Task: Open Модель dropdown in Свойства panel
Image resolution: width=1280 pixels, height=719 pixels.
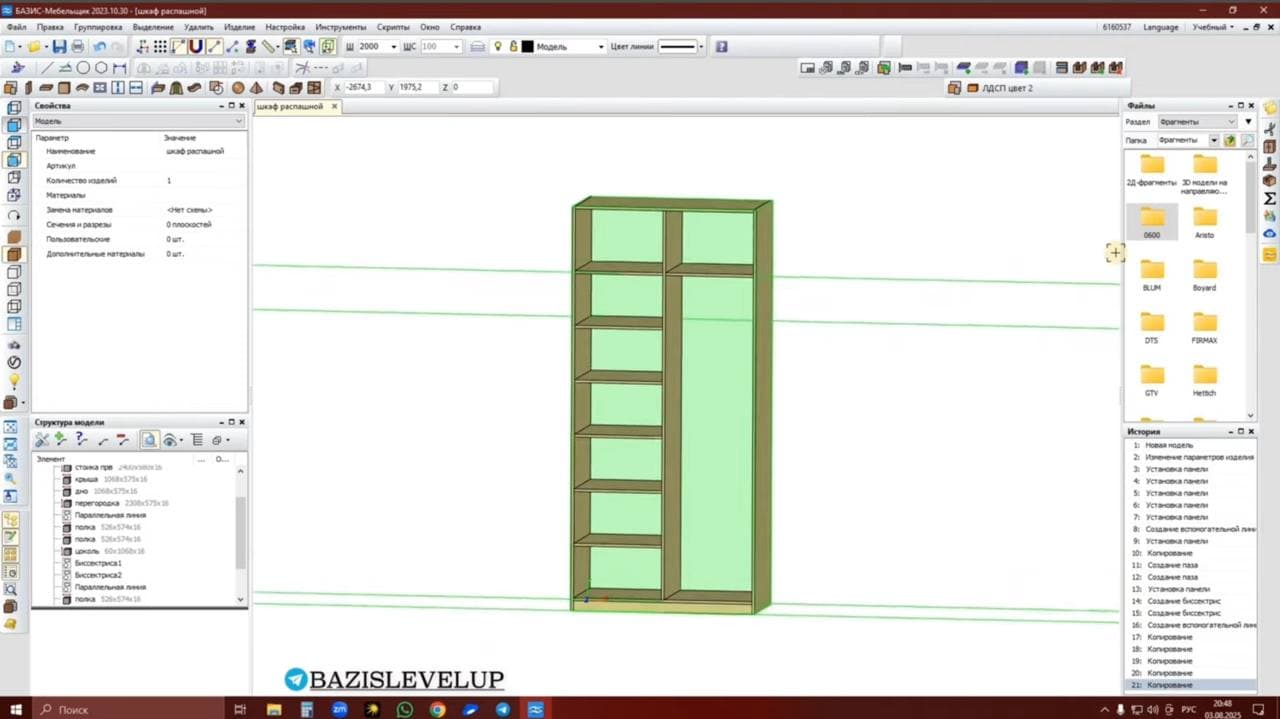Action: [x=139, y=121]
